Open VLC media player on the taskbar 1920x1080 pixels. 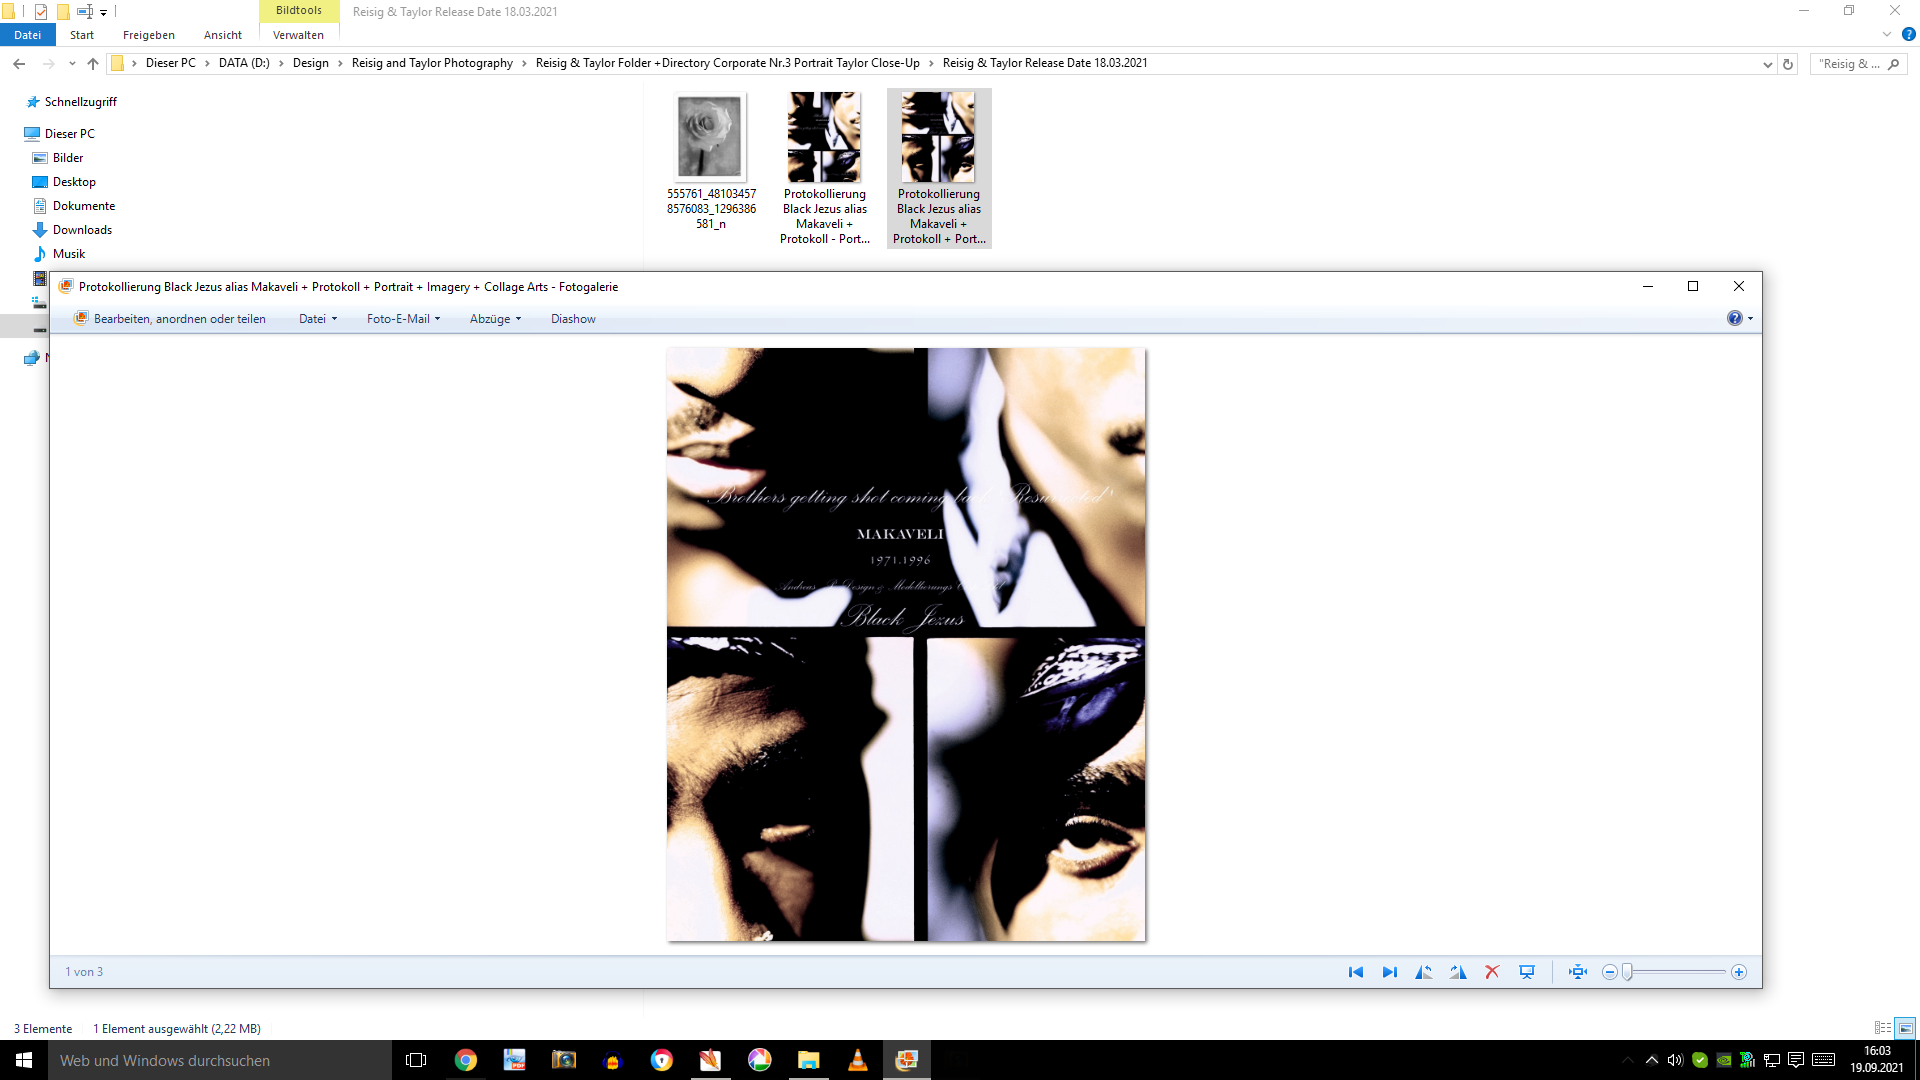pyautogui.click(x=857, y=1060)
